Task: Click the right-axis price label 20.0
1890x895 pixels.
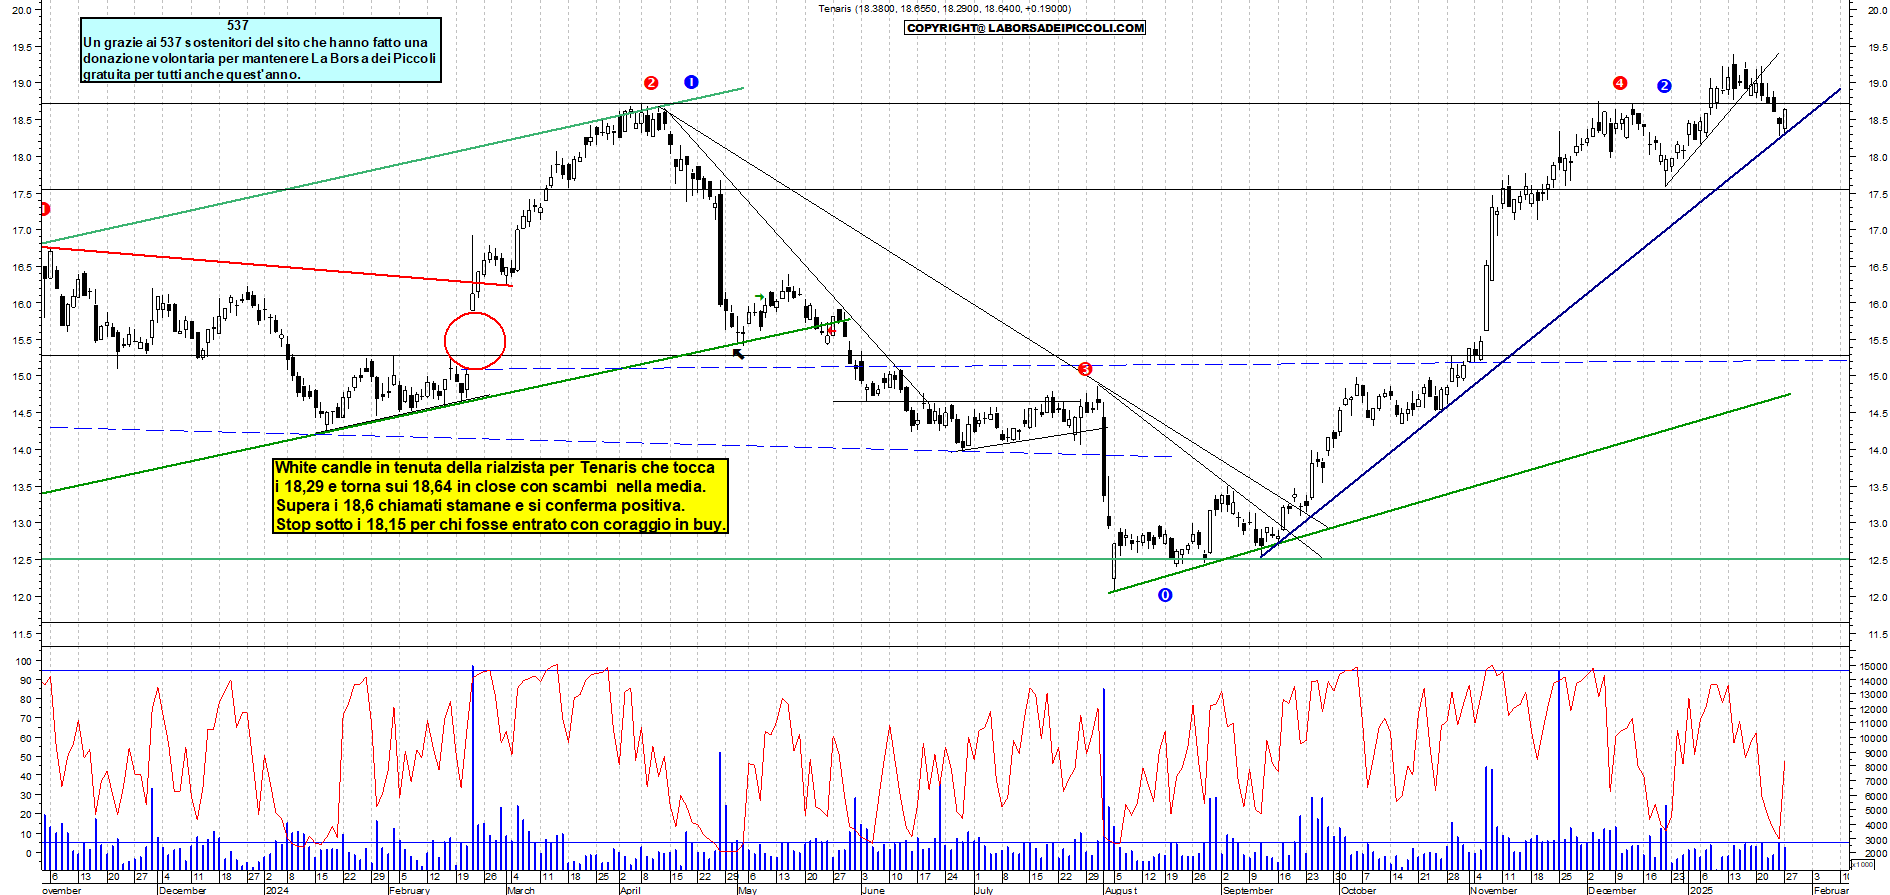Action: pyautogui.click(x=1877, y=10)
